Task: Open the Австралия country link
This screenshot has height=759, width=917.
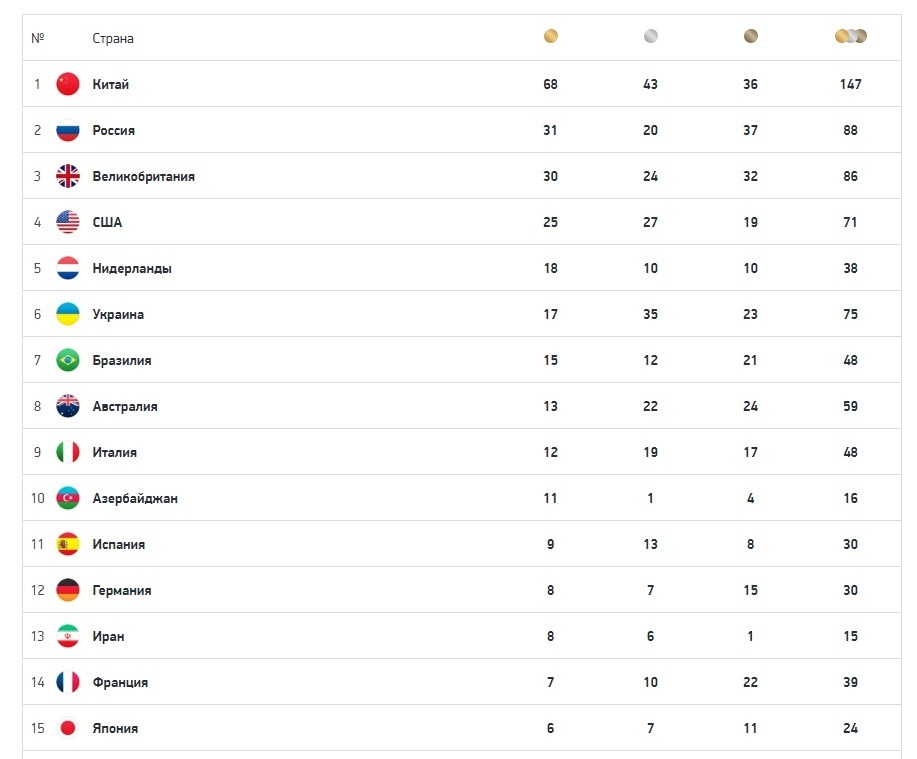Action: pos(125,406)
